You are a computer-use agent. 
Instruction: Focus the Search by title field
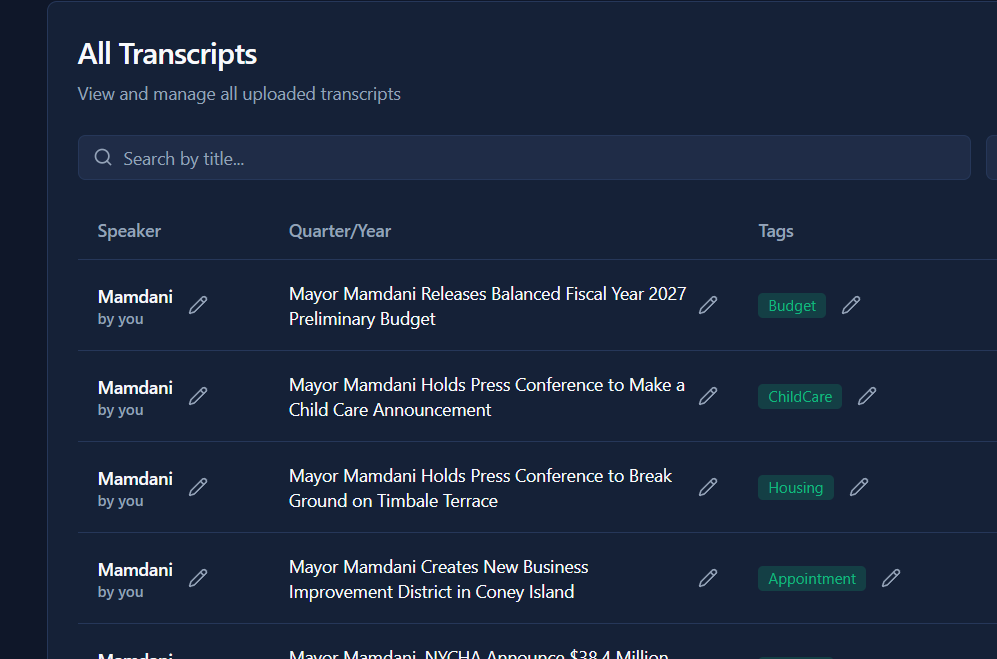[x=524, y=157]
